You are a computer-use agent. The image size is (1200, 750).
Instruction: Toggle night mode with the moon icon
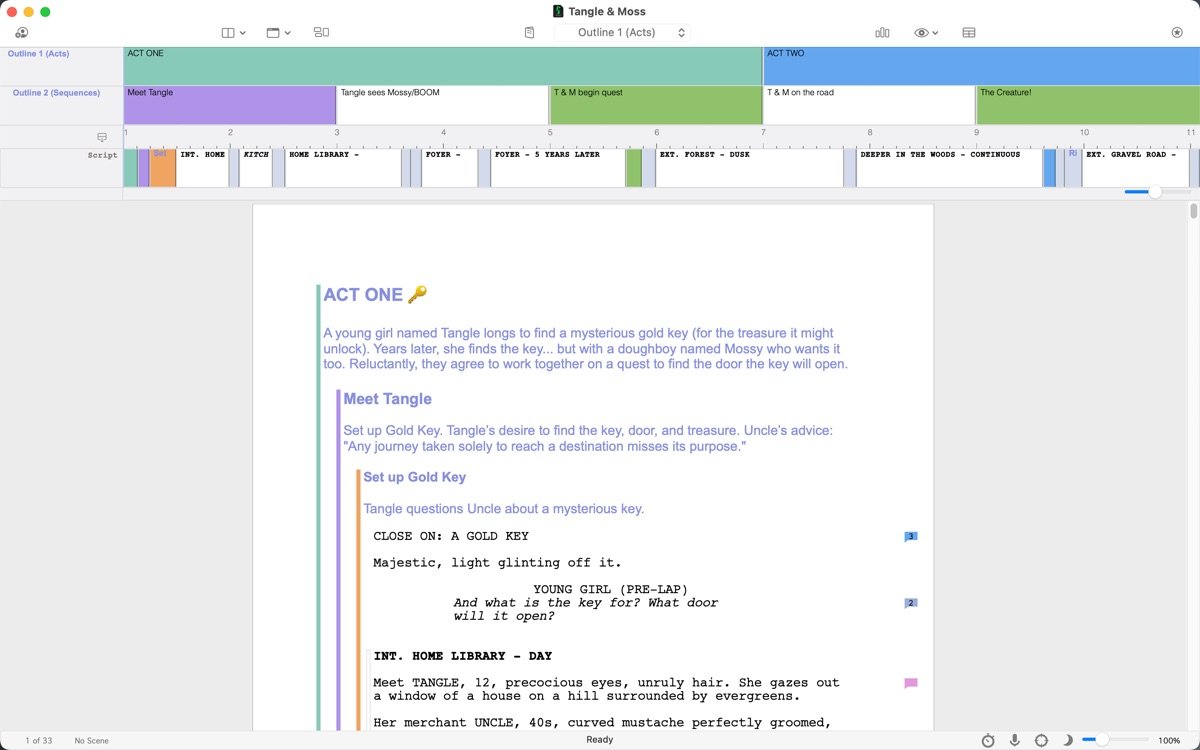coord(1067,740)
